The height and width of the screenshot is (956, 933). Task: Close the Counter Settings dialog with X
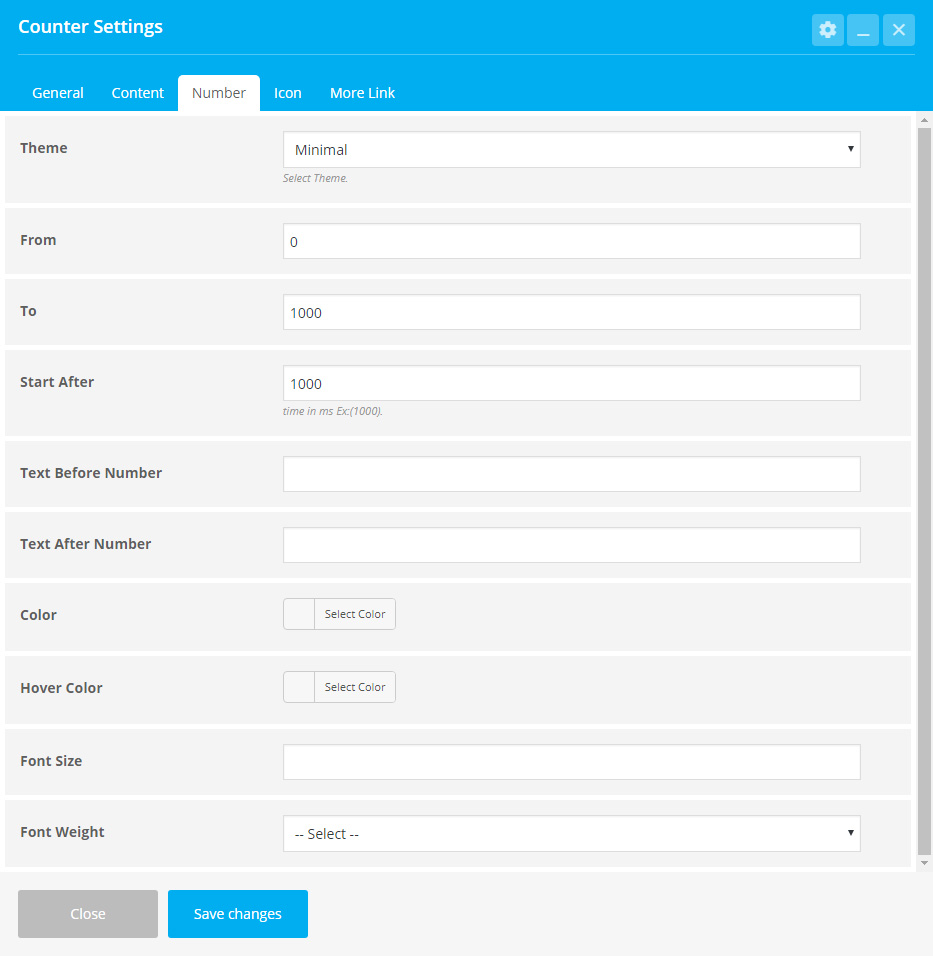tap(899, 30)
